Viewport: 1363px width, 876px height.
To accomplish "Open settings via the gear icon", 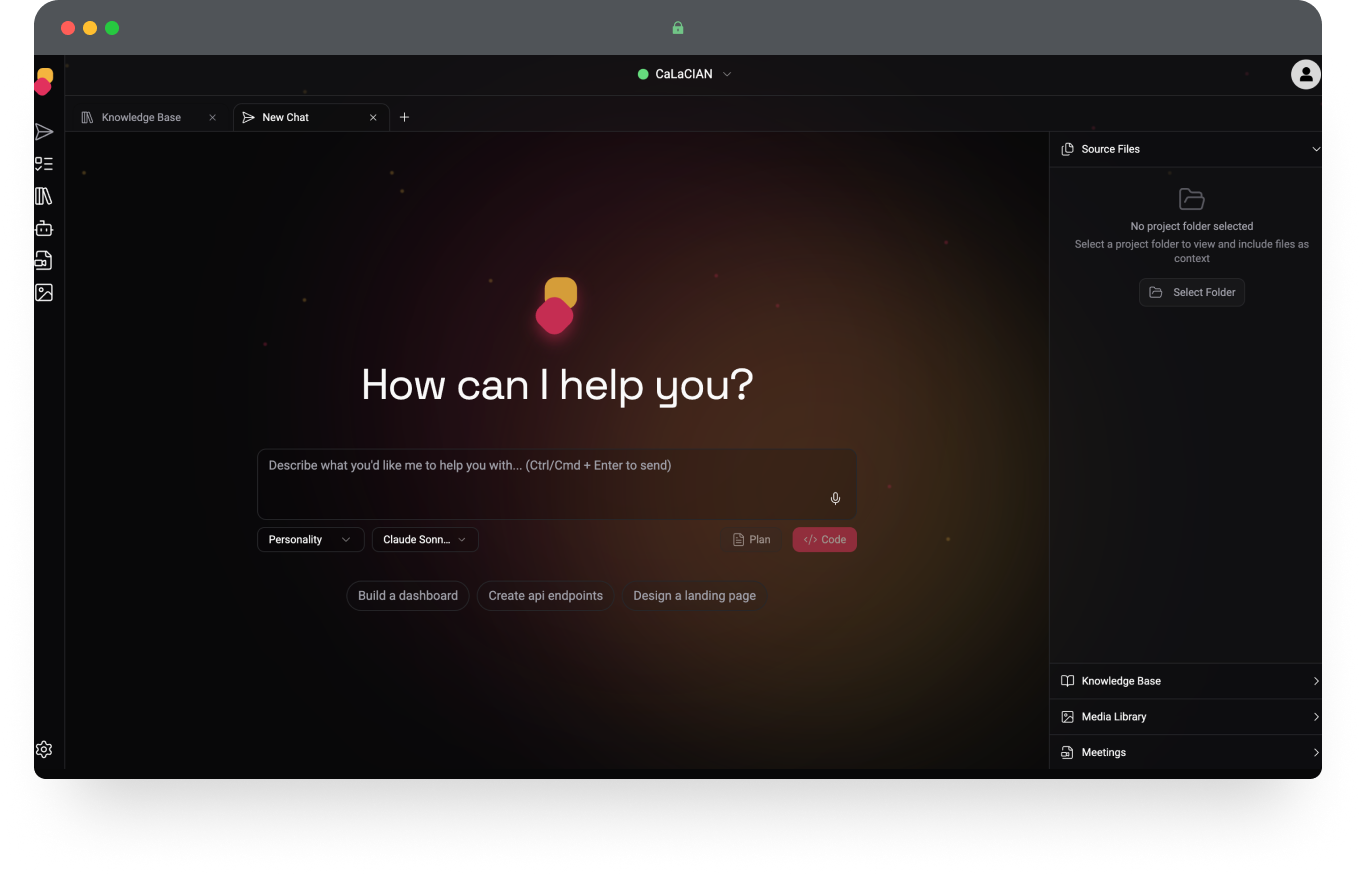I will point(44,749).
